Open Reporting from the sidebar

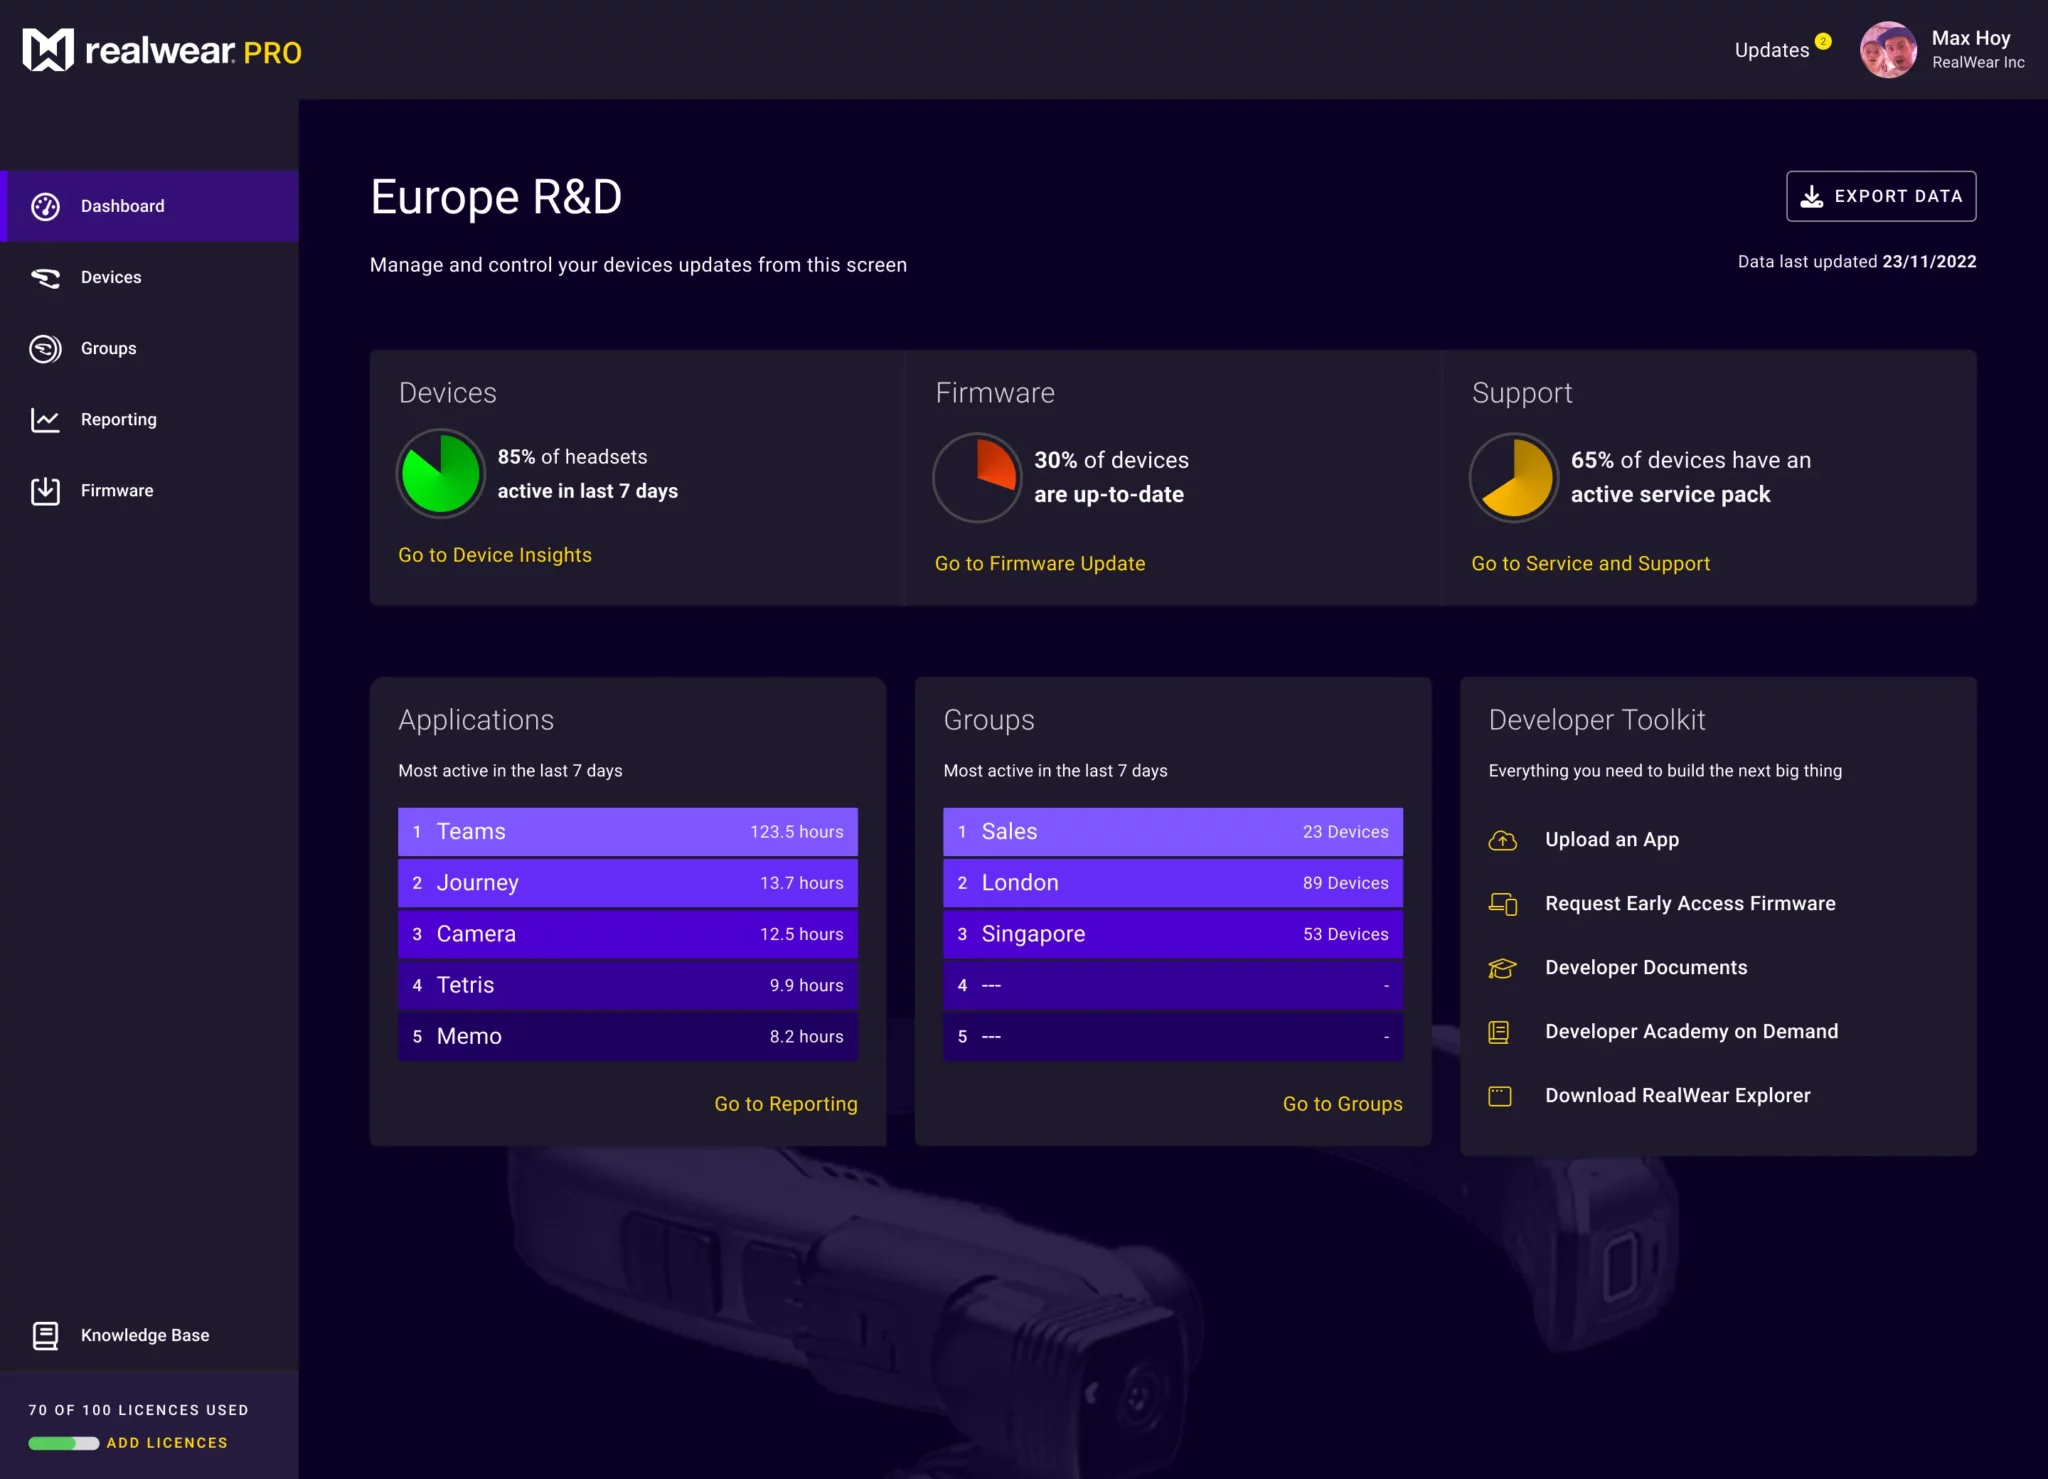149,419
